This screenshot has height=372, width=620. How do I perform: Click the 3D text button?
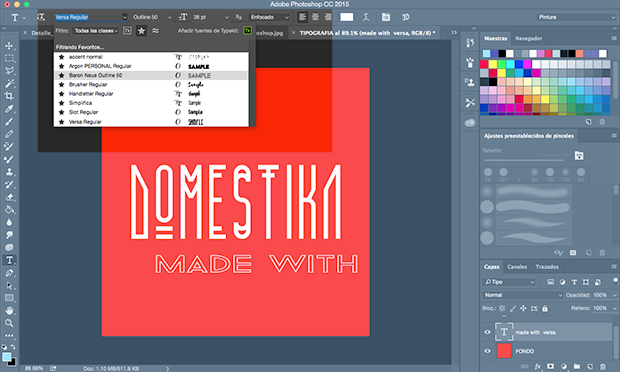click(x=405, y=17)
